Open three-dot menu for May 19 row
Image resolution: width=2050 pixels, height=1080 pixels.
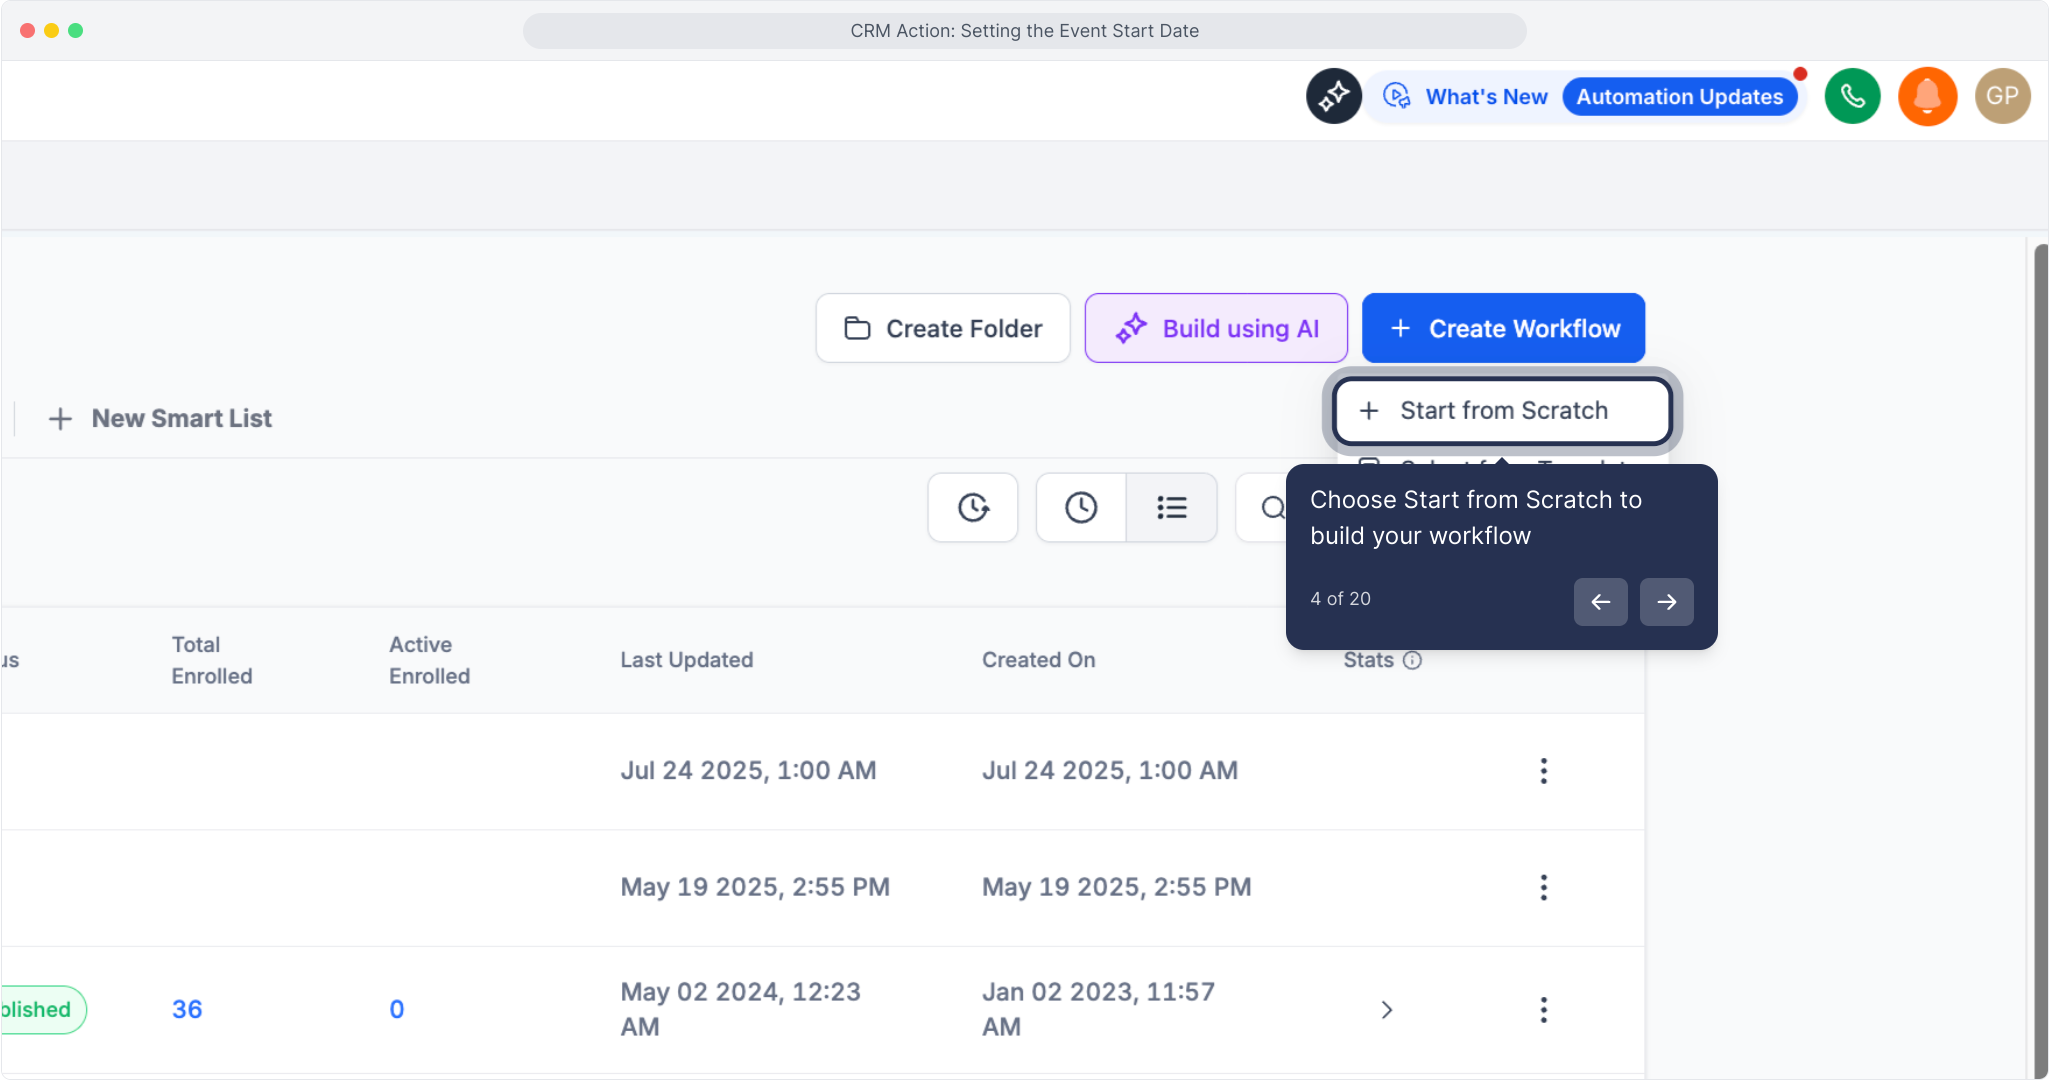(1543, 887)
